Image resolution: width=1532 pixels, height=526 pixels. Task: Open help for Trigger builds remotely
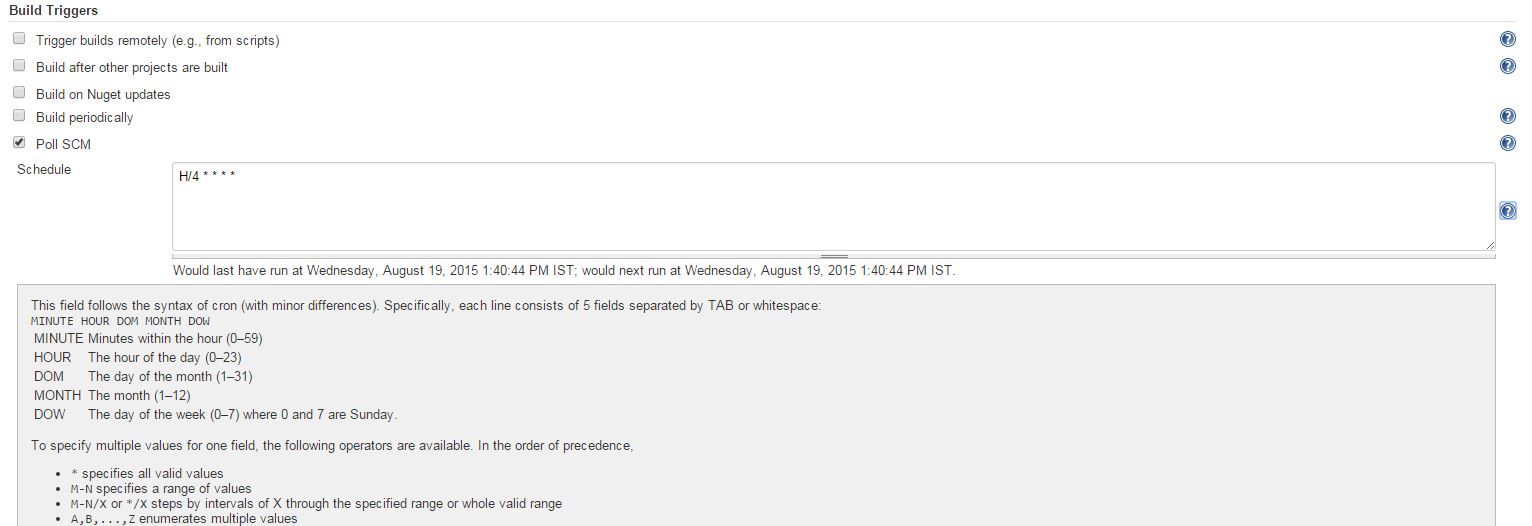click(1508, 40)
